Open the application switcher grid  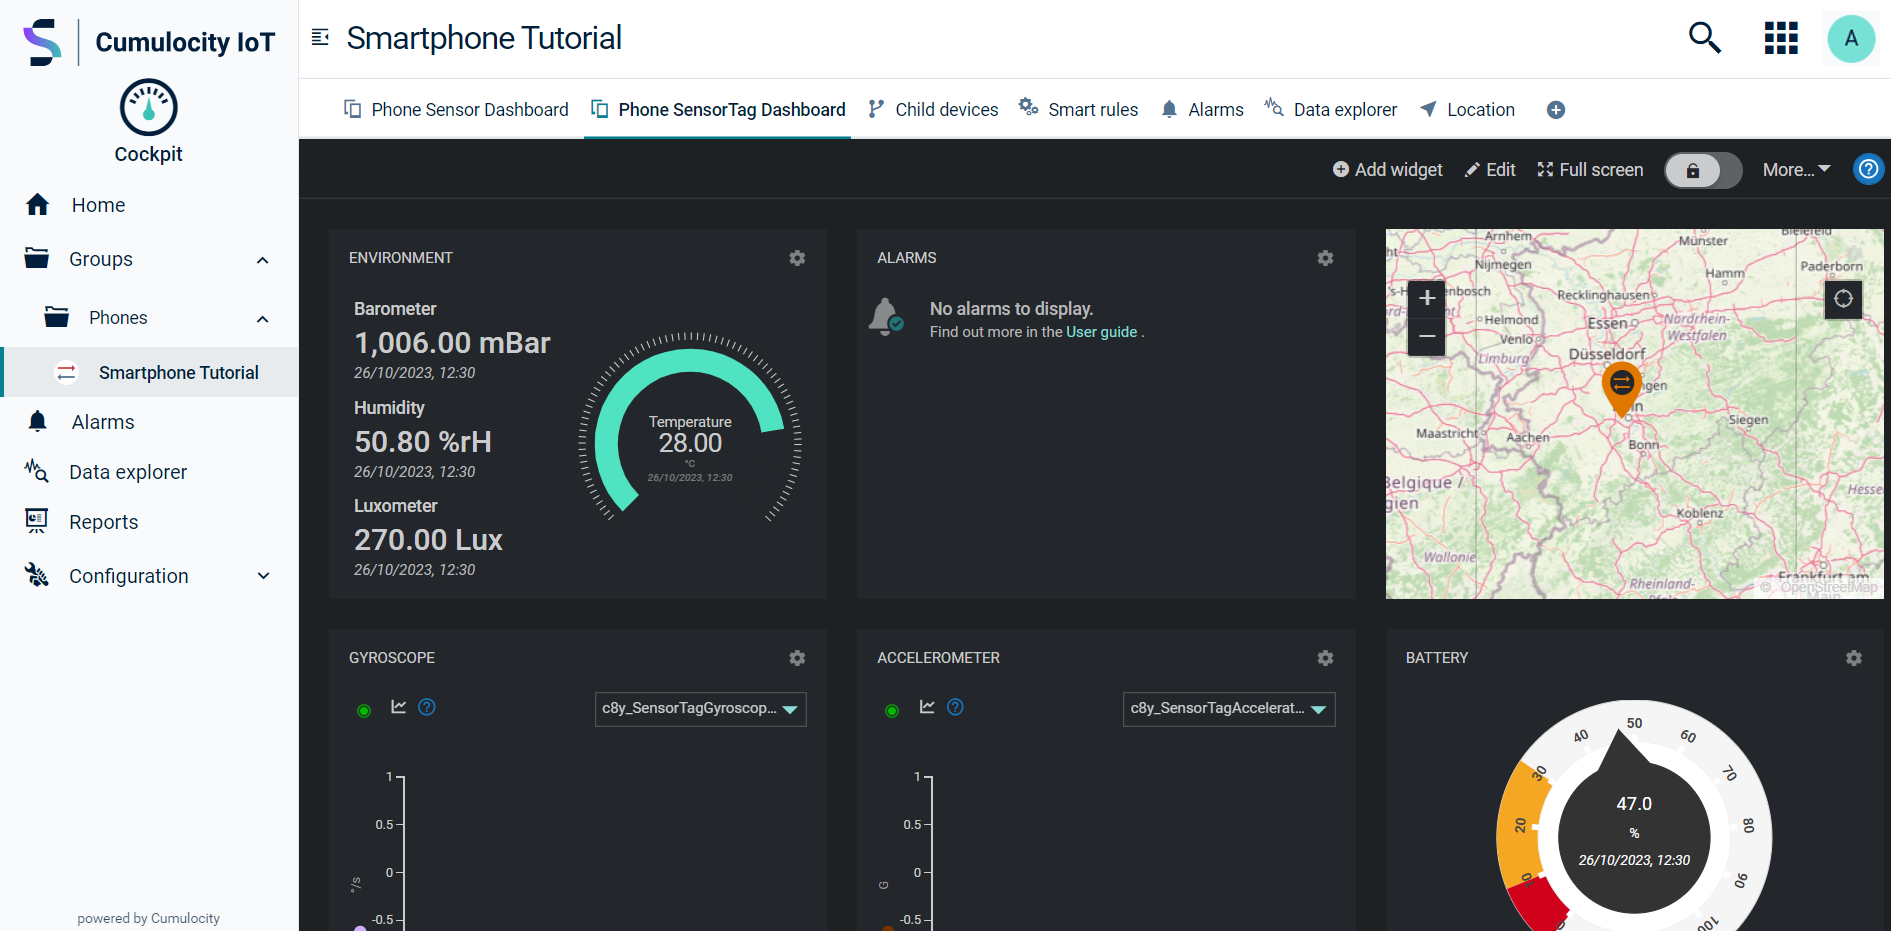click(1781, 38)
